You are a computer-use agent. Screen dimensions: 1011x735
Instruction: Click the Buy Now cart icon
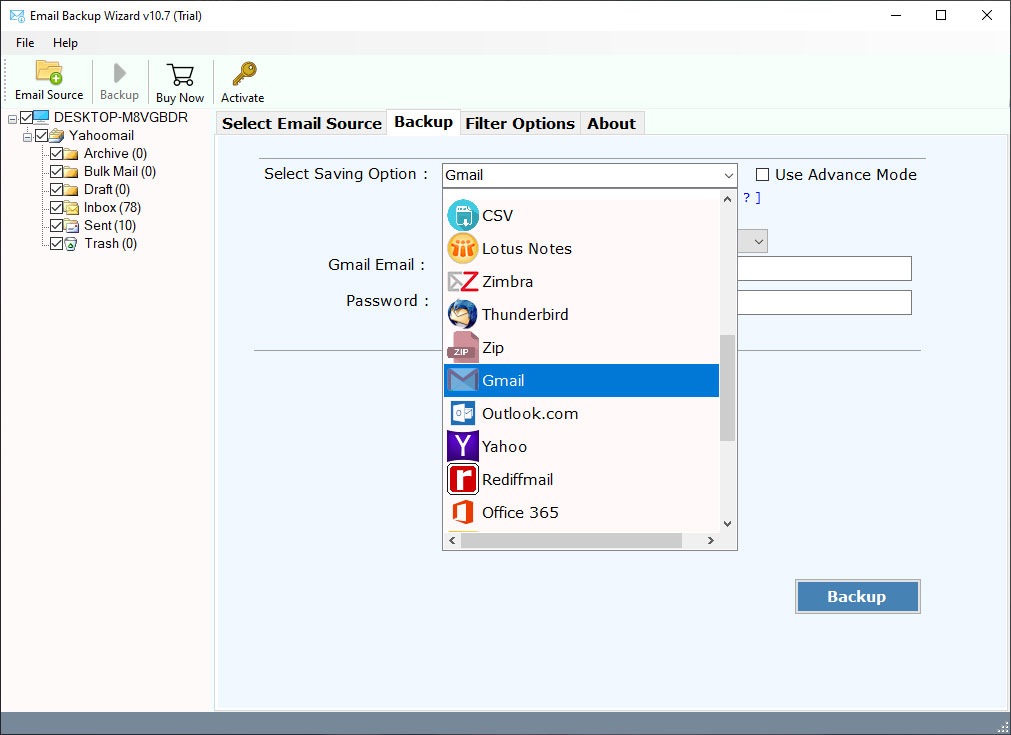click(180, 75)
